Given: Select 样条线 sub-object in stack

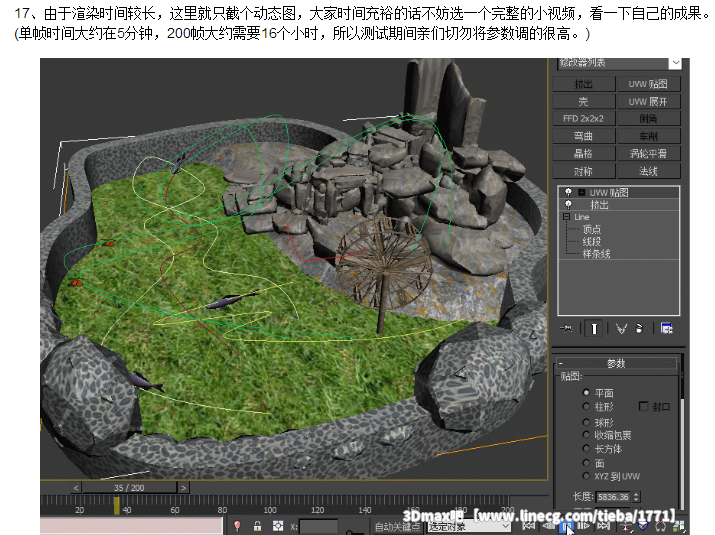Looking at the screenshot, I should 596,254.
